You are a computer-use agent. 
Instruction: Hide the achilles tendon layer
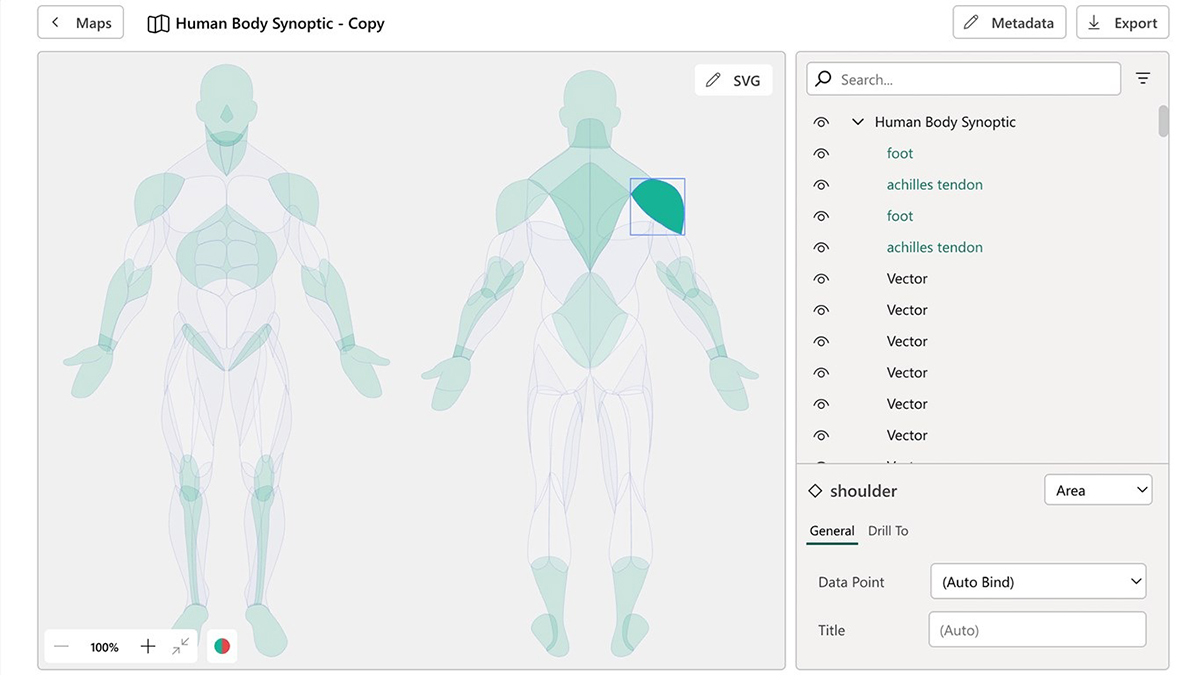pos(821,184)
